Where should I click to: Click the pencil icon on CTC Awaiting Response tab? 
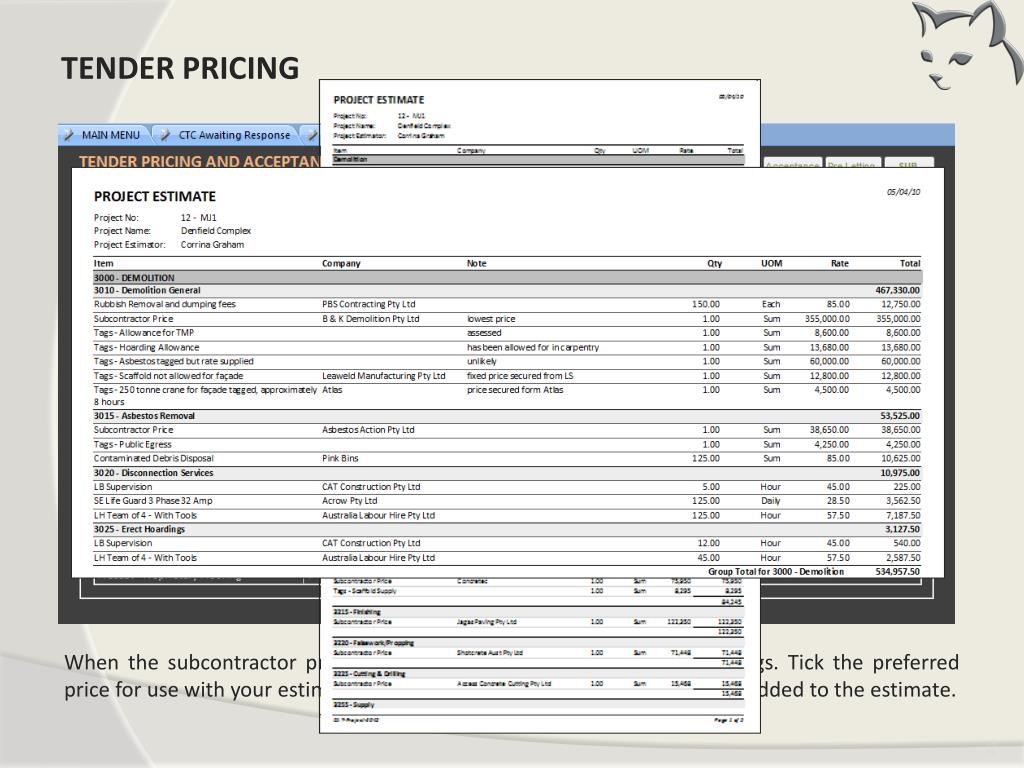[165, 135]
